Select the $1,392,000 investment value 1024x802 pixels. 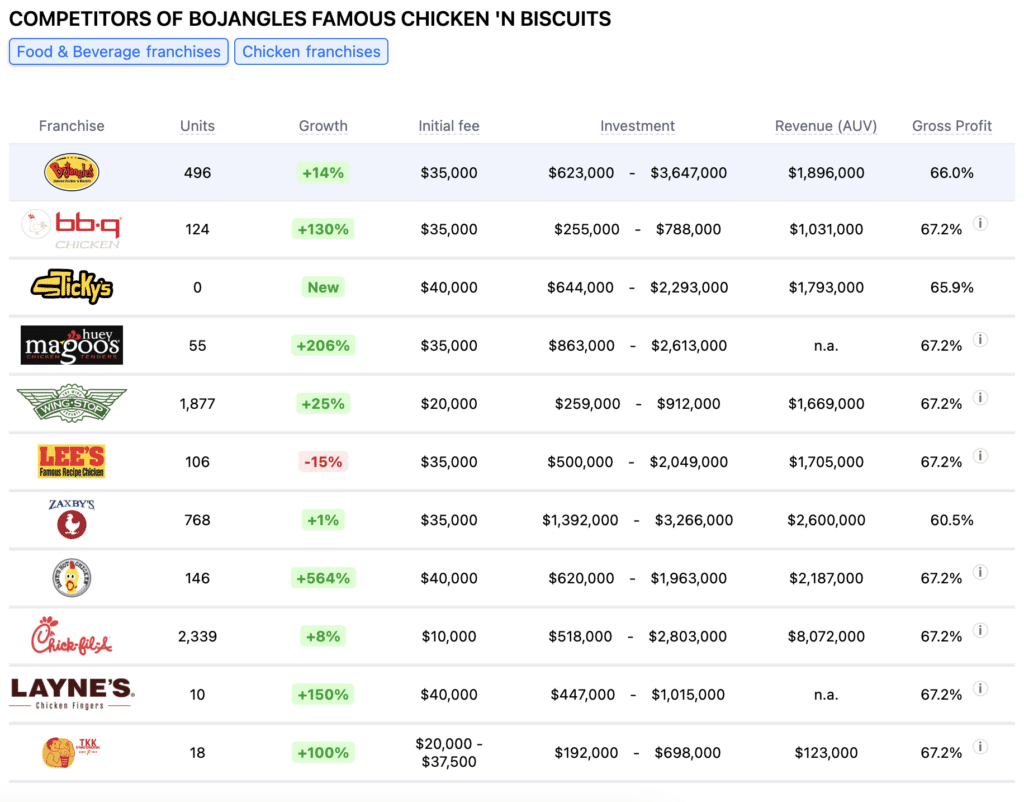(x=580, y=520)
